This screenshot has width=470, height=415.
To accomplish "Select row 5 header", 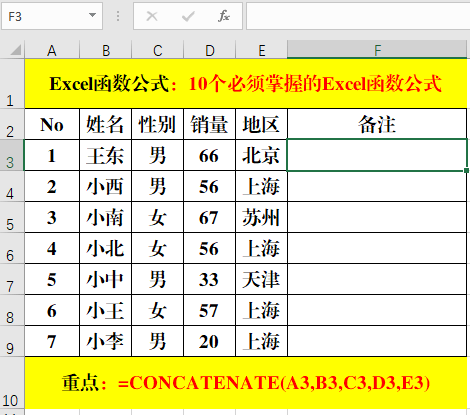I will click(x=12, y=217).
